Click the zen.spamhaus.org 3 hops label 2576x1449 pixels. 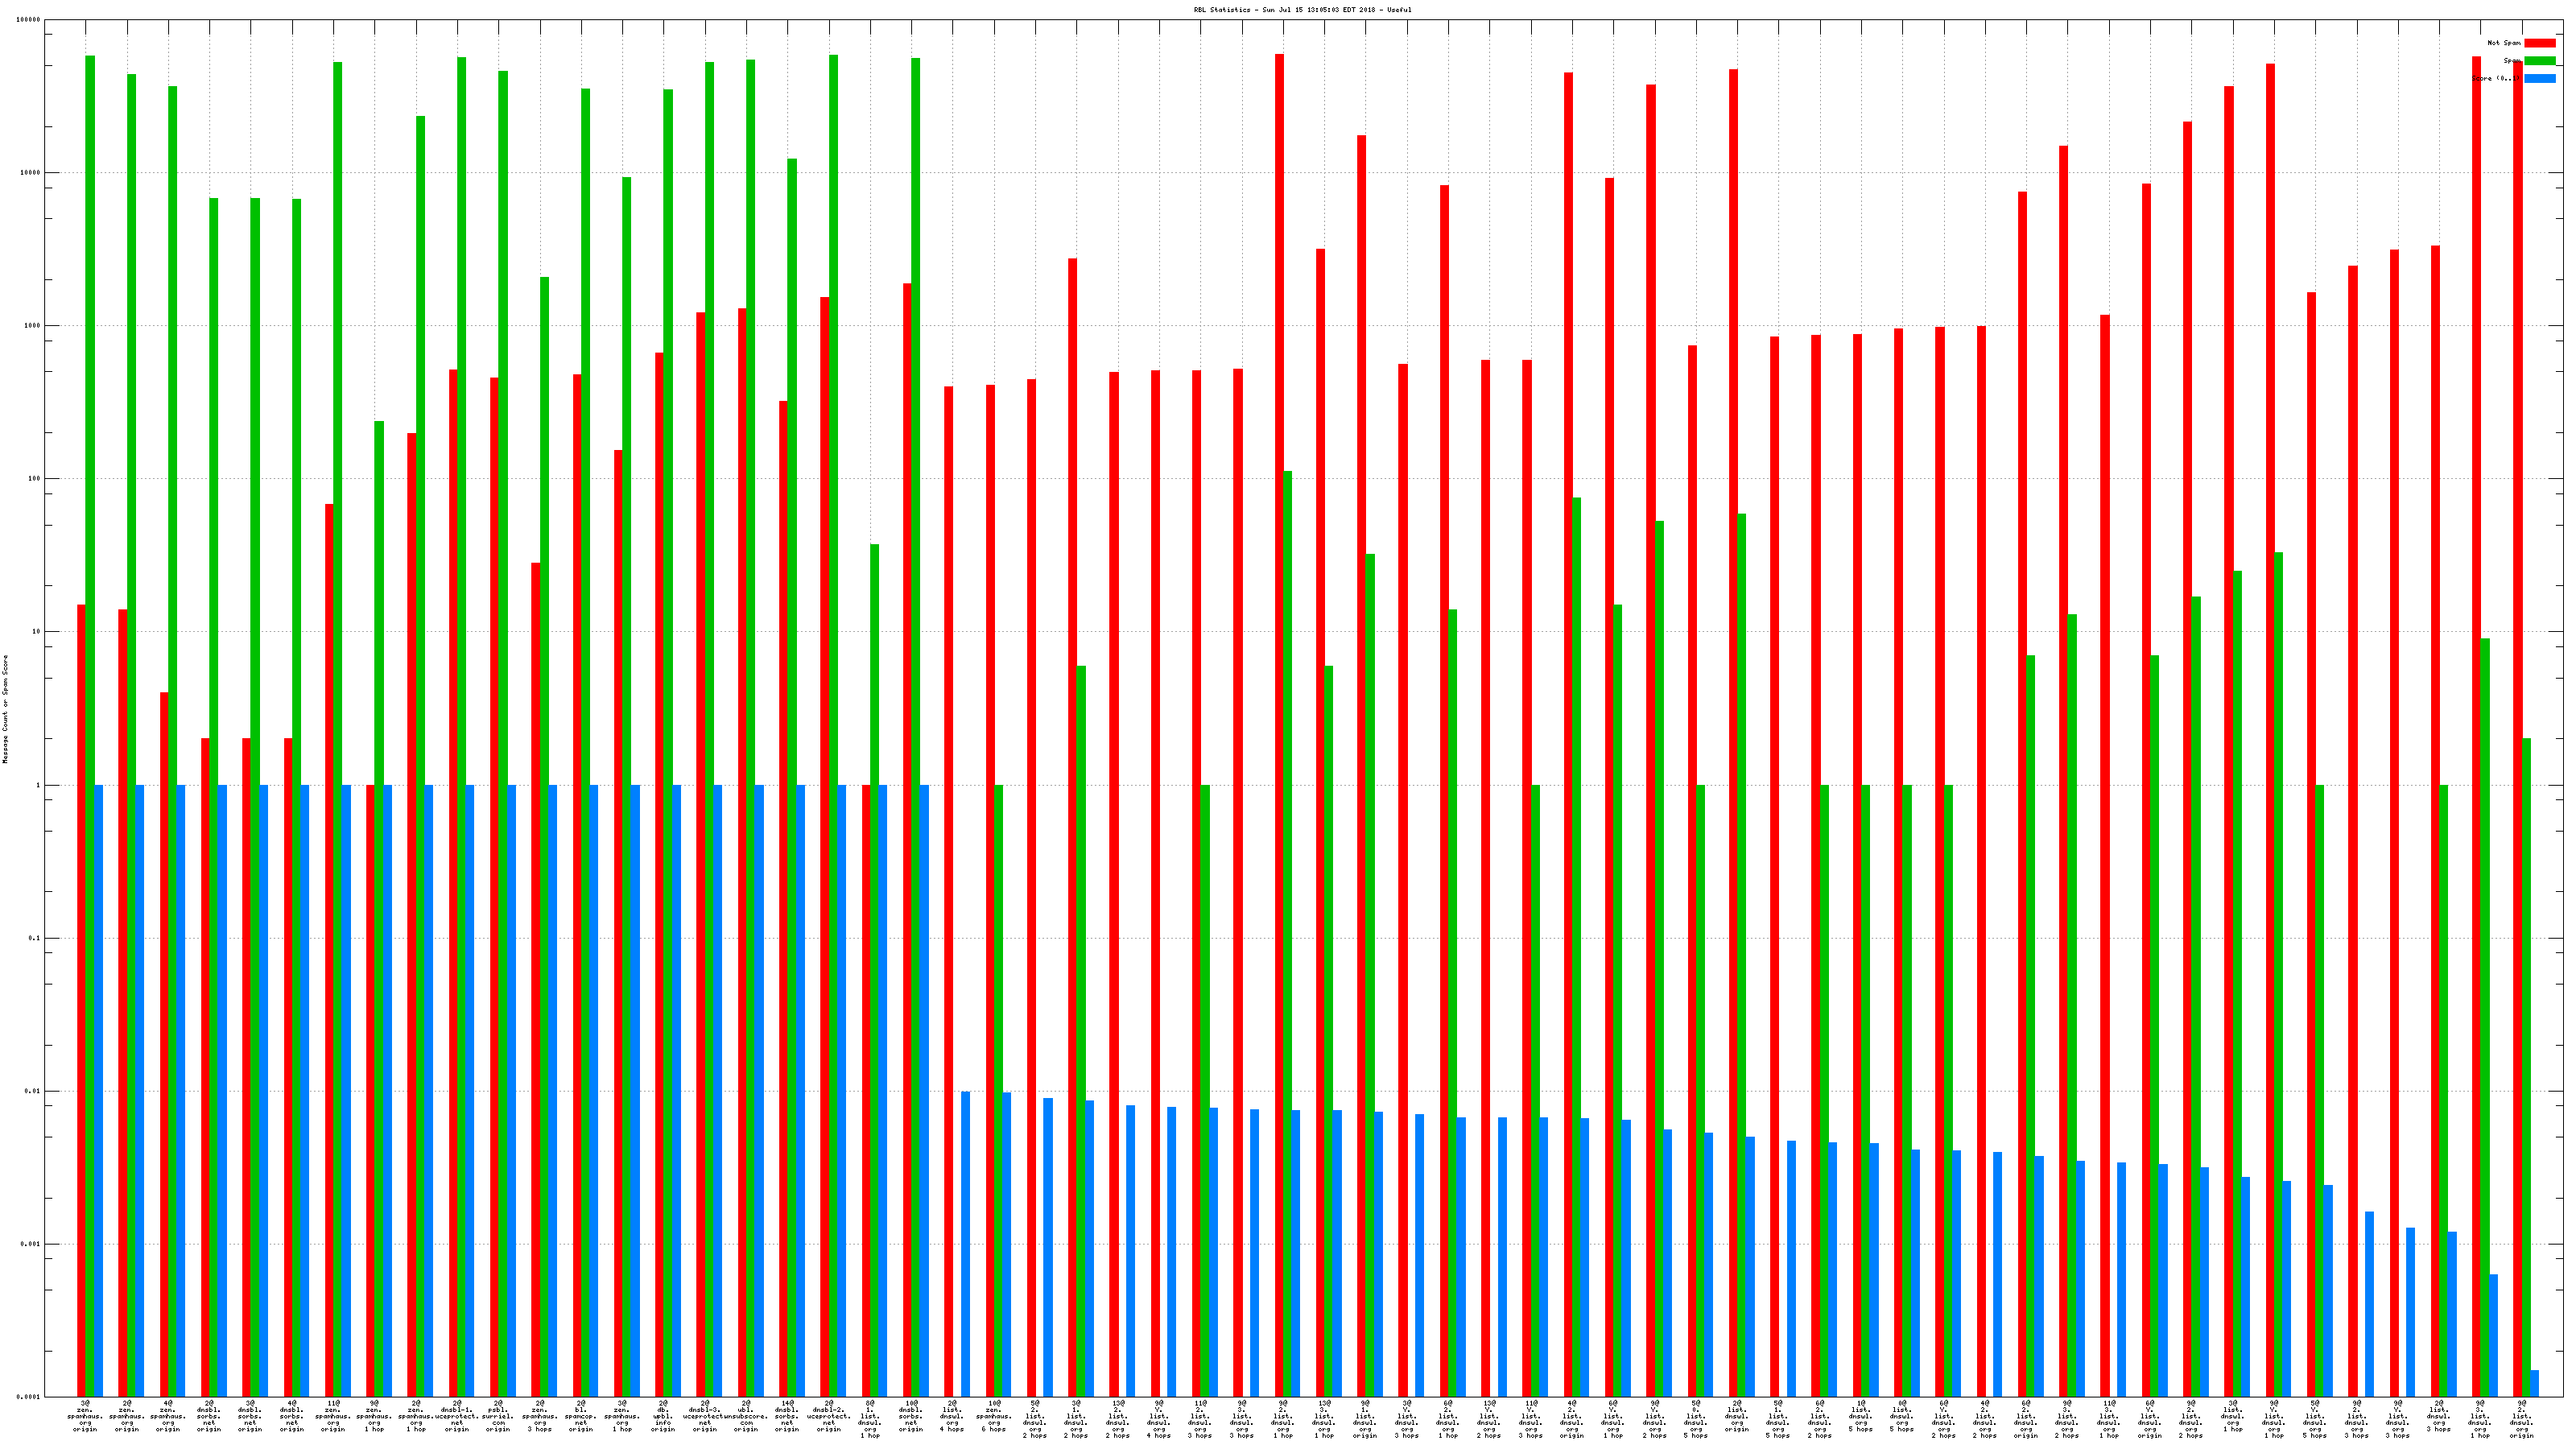click(540, 1416)
